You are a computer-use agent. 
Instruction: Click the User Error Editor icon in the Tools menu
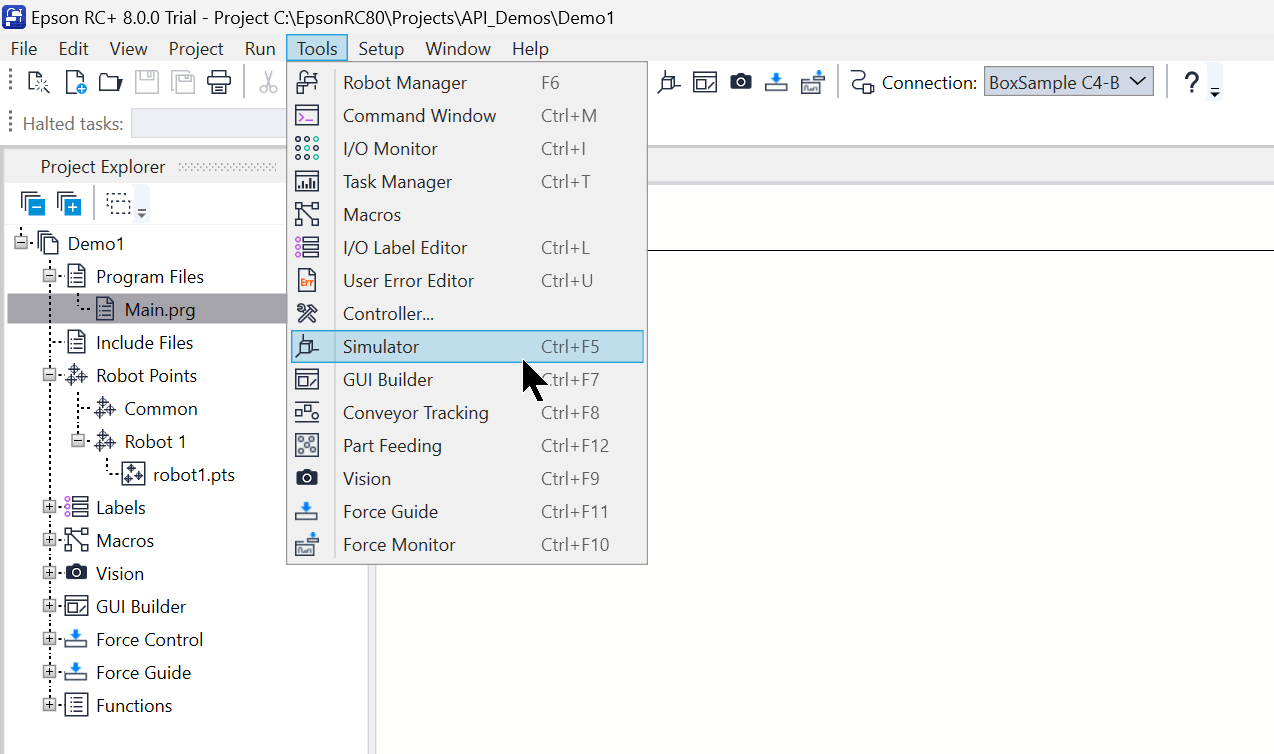click(x=308, y=281)
